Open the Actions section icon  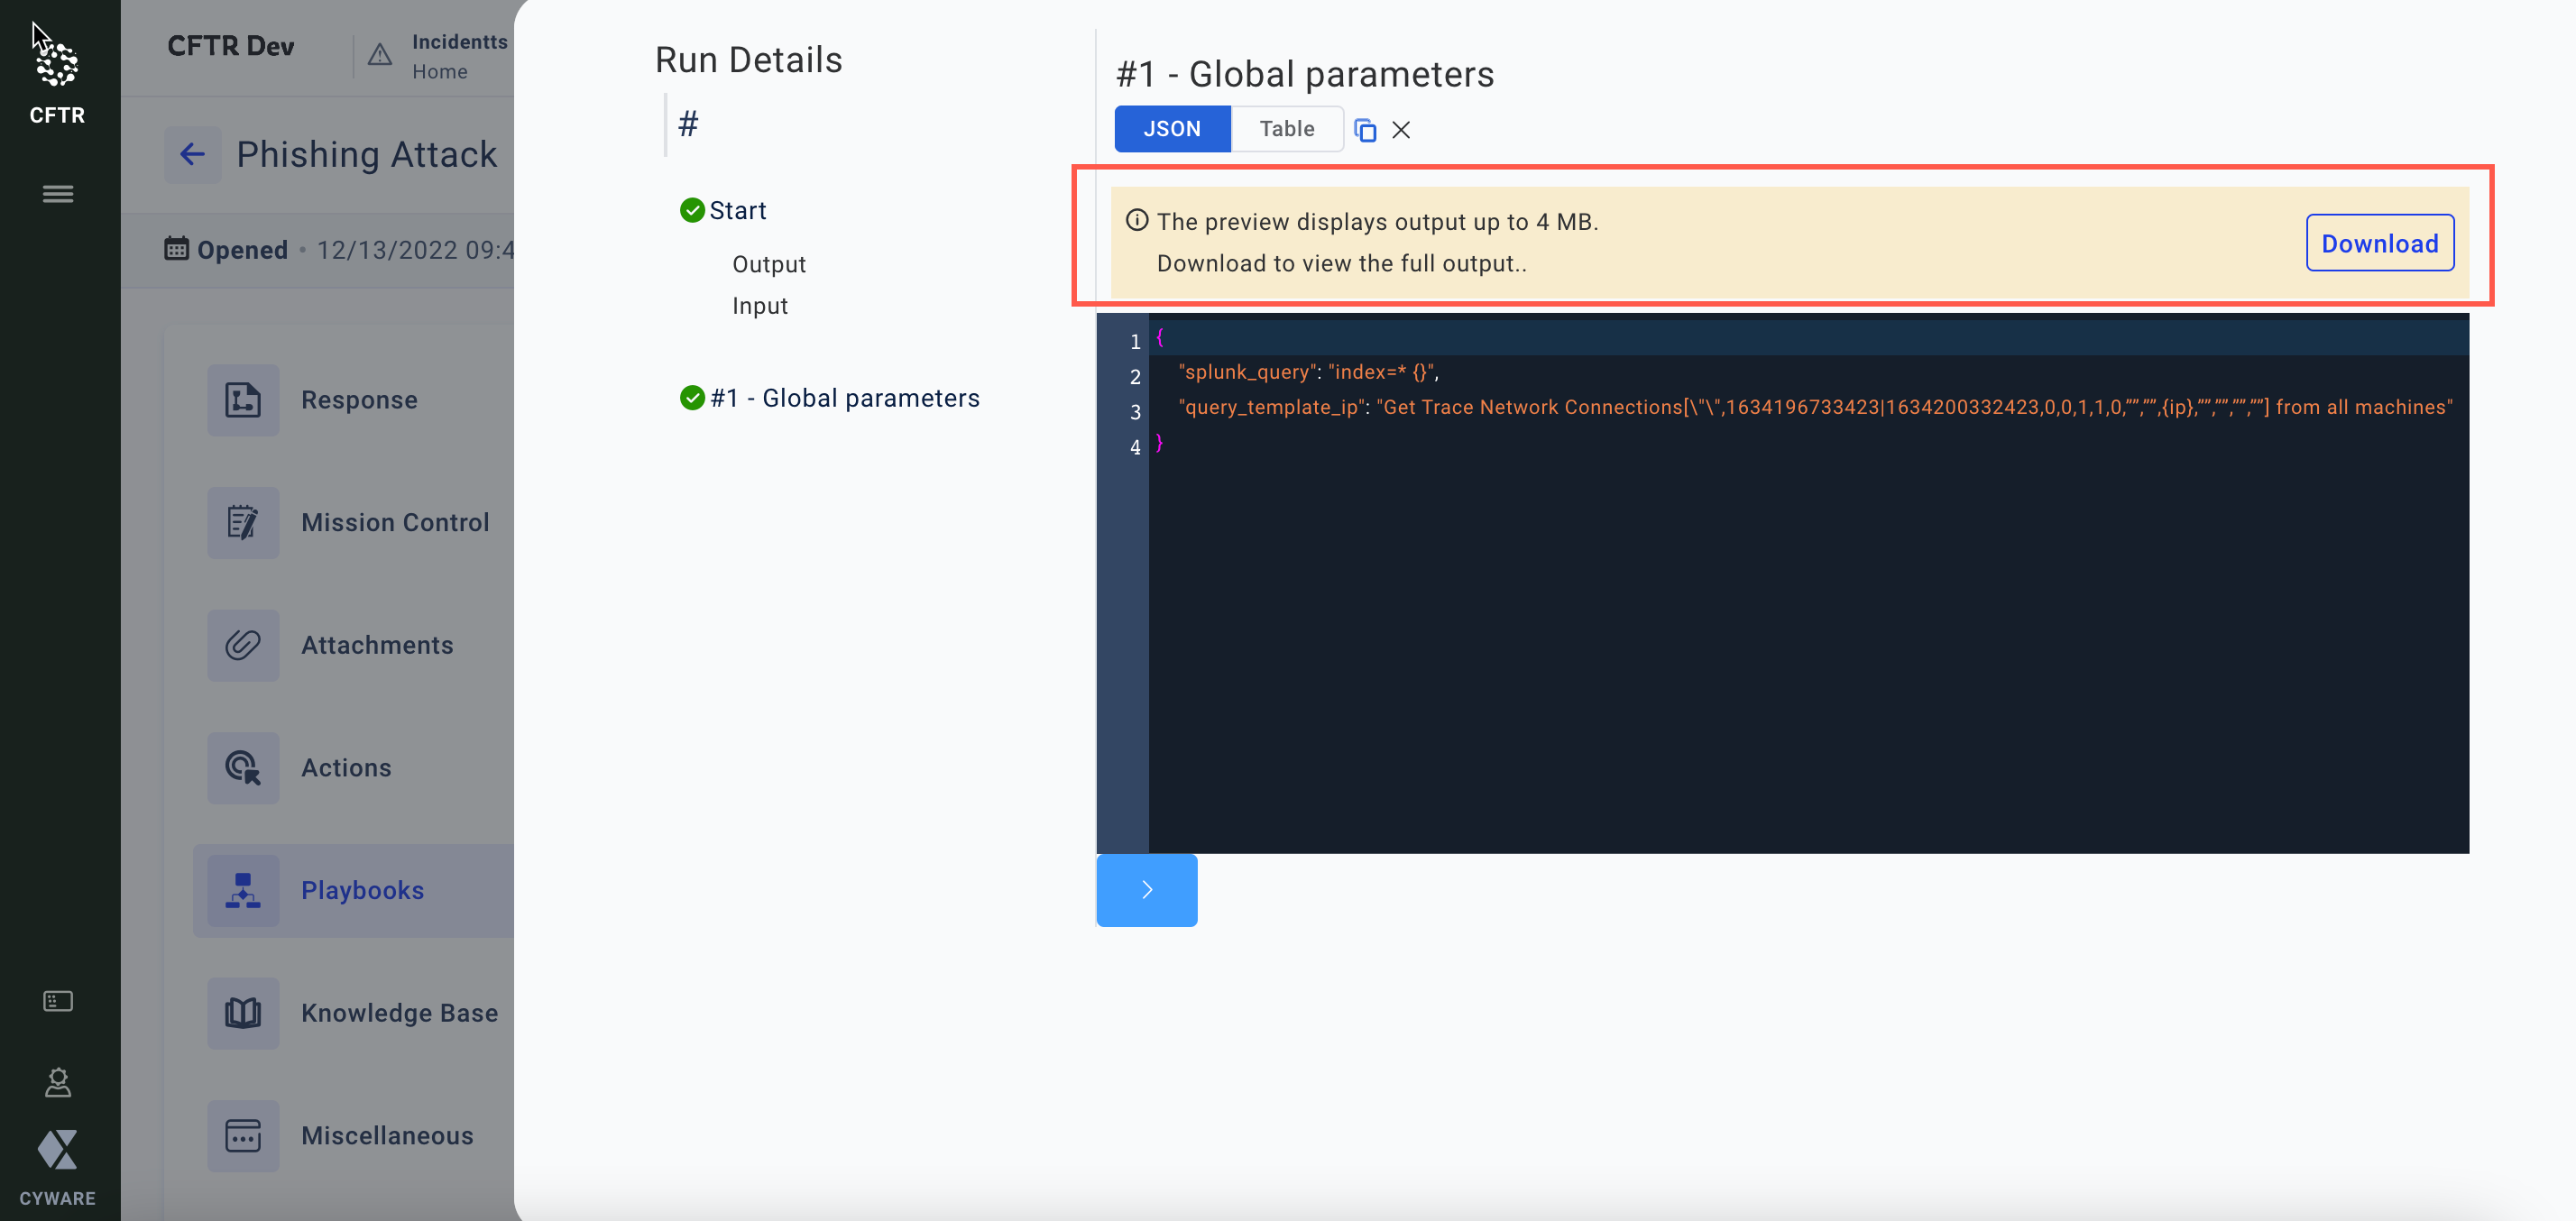[x=243, y=768]
